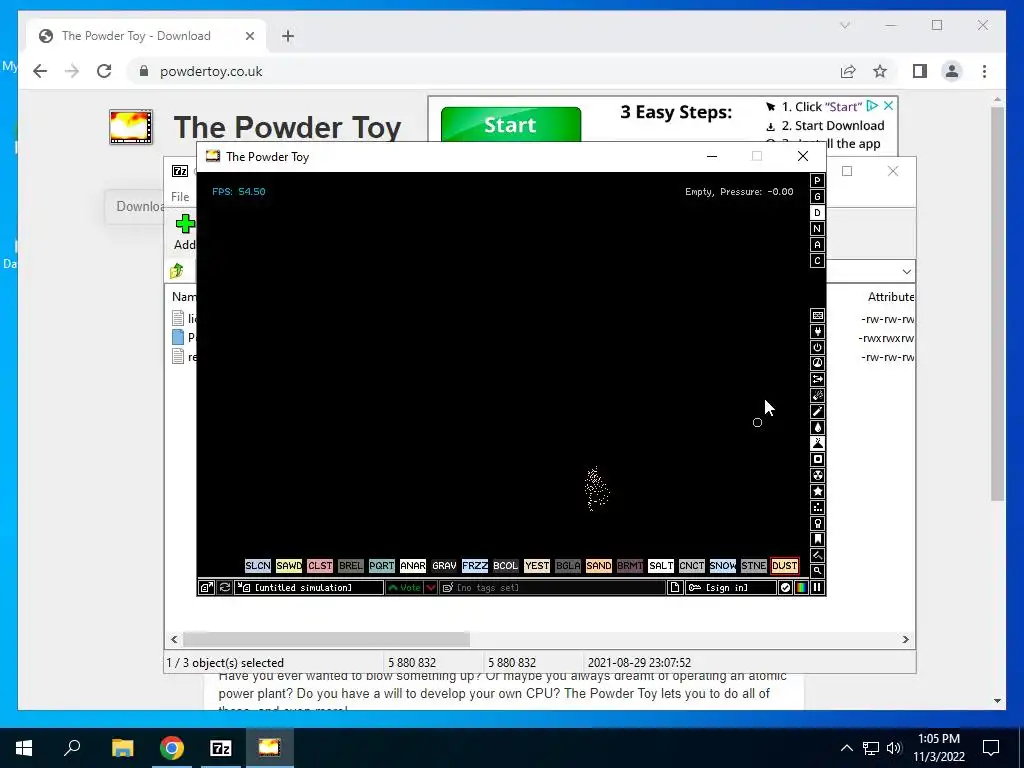Open the Decoration tools icon
This screenshot has width=1024, height=768.
pos(817,555)
